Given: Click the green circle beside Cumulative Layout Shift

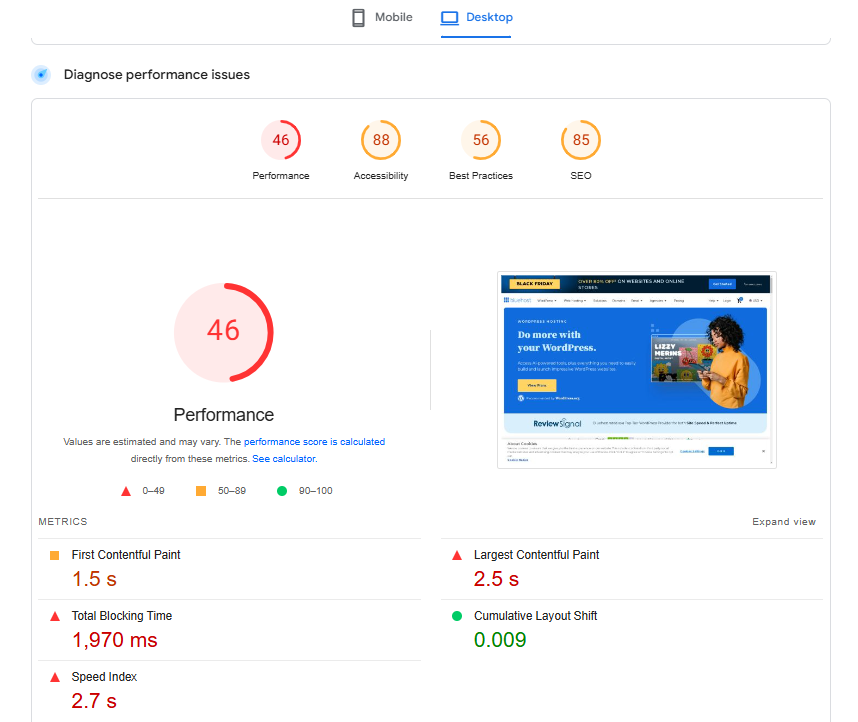Looking at the screenshot, I should click(x=457, y=616).
